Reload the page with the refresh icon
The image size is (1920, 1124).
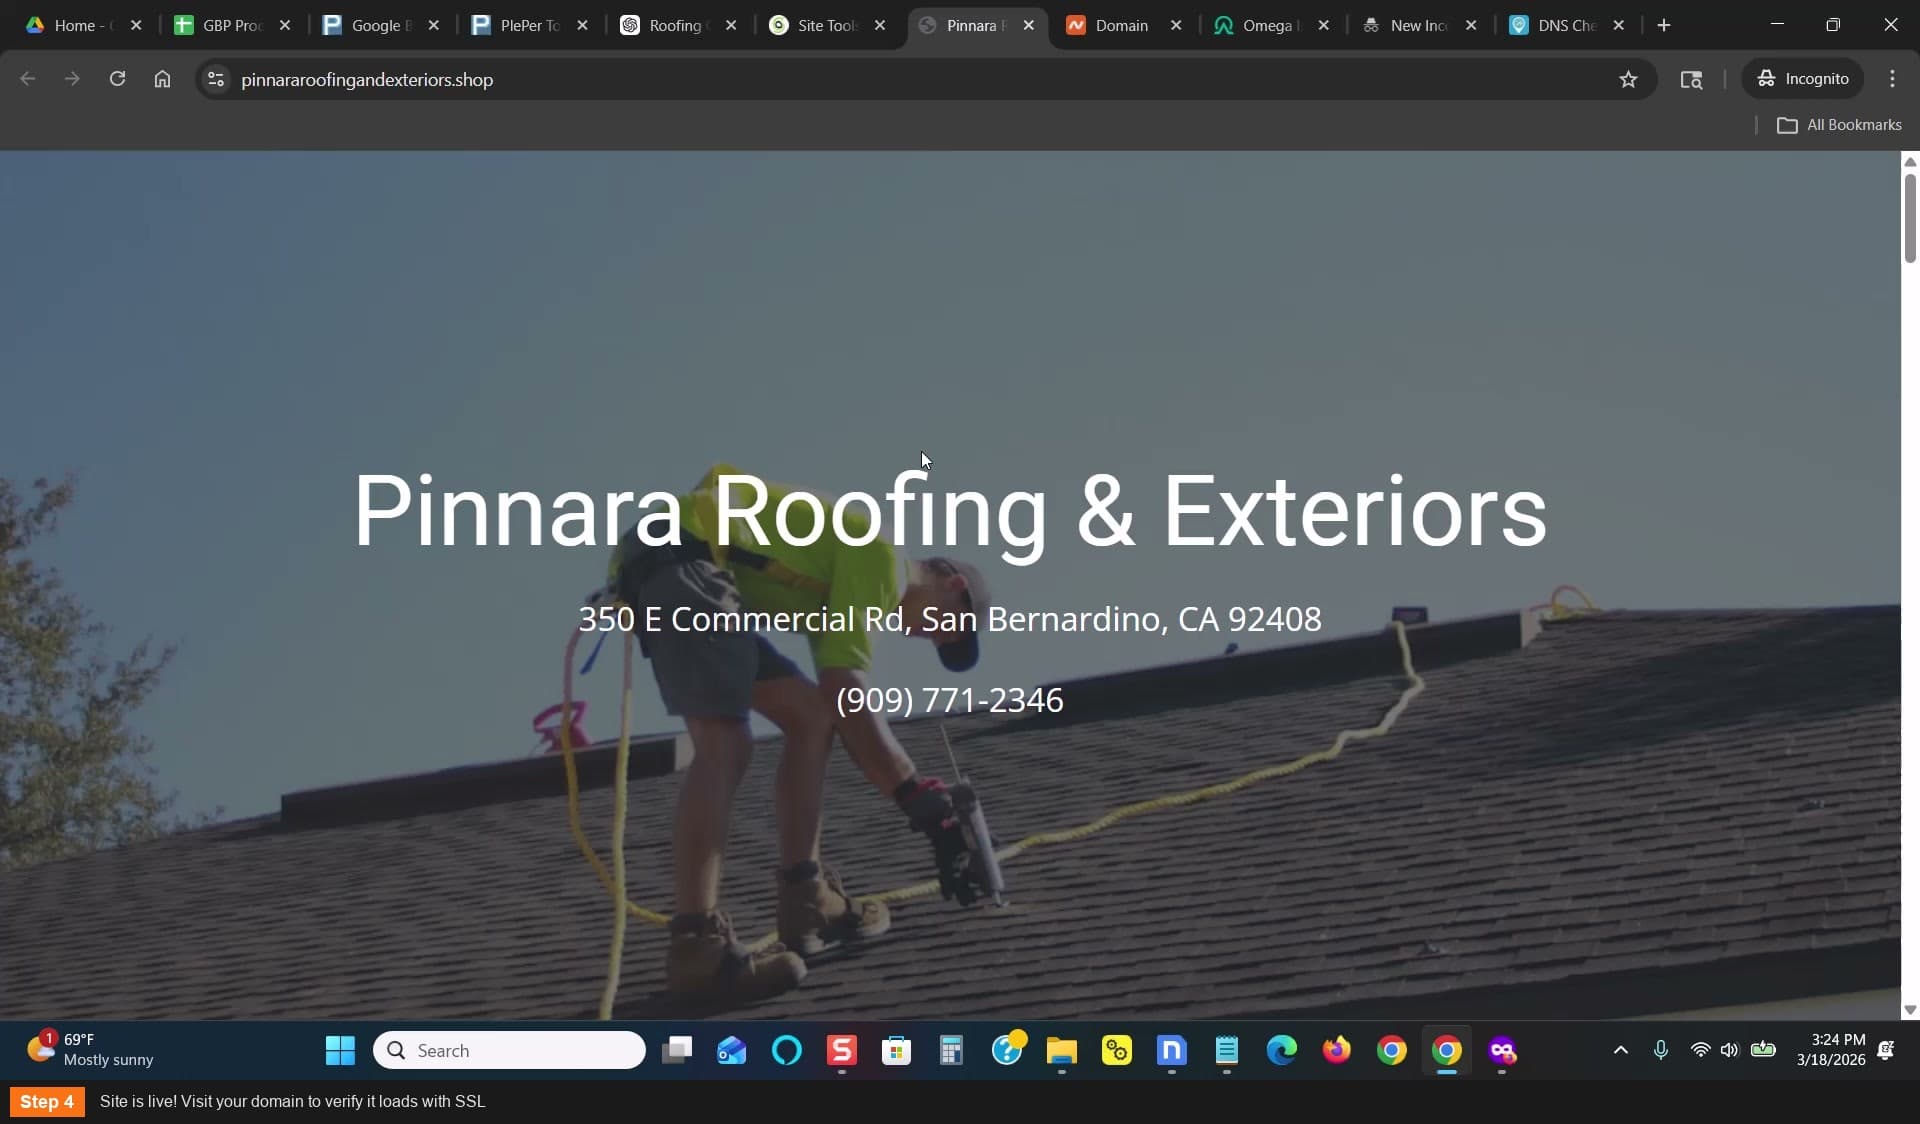(117, 79)
